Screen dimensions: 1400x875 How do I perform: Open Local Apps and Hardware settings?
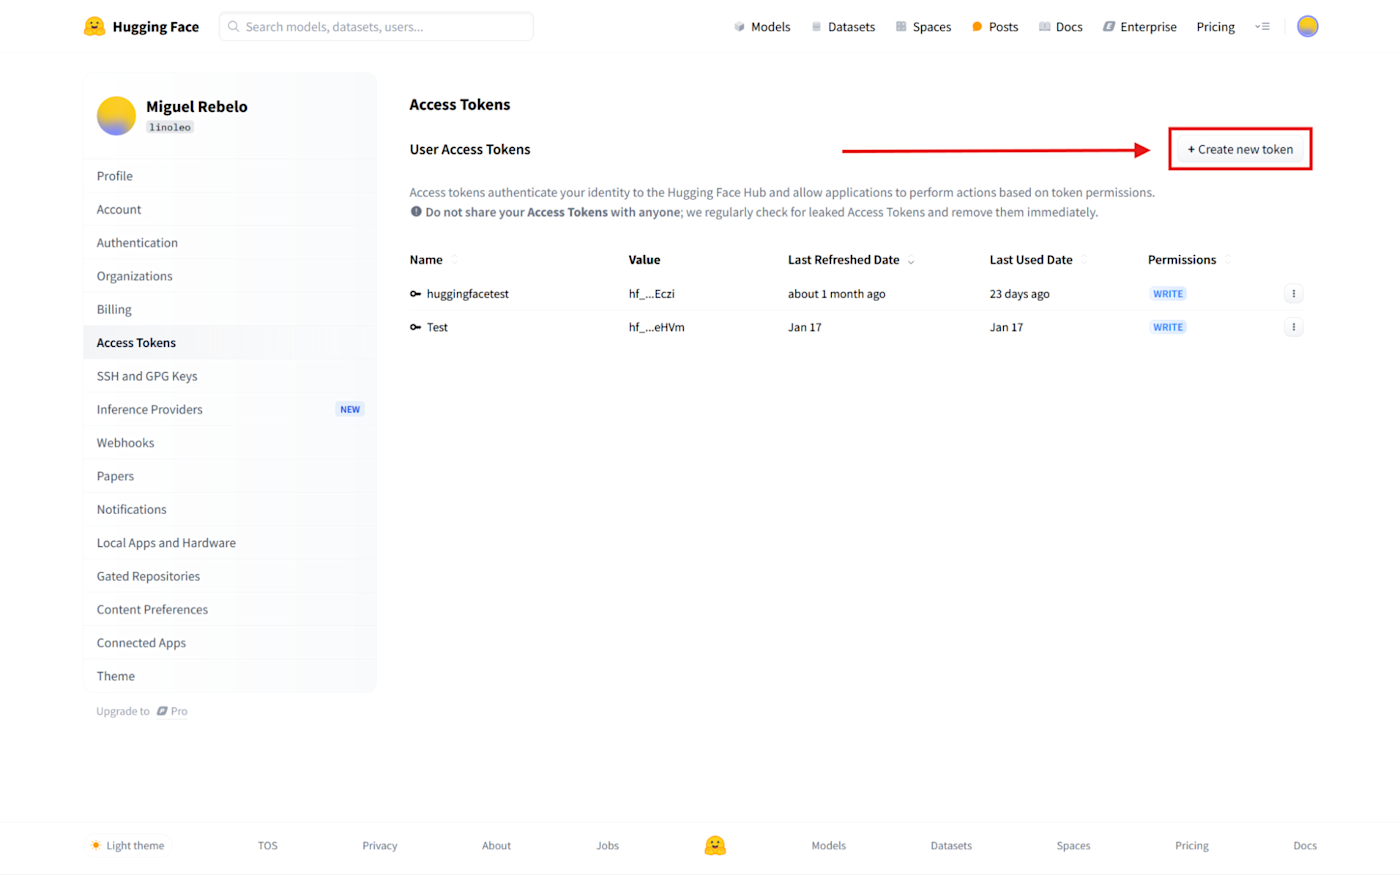click(x=230, y=543)
